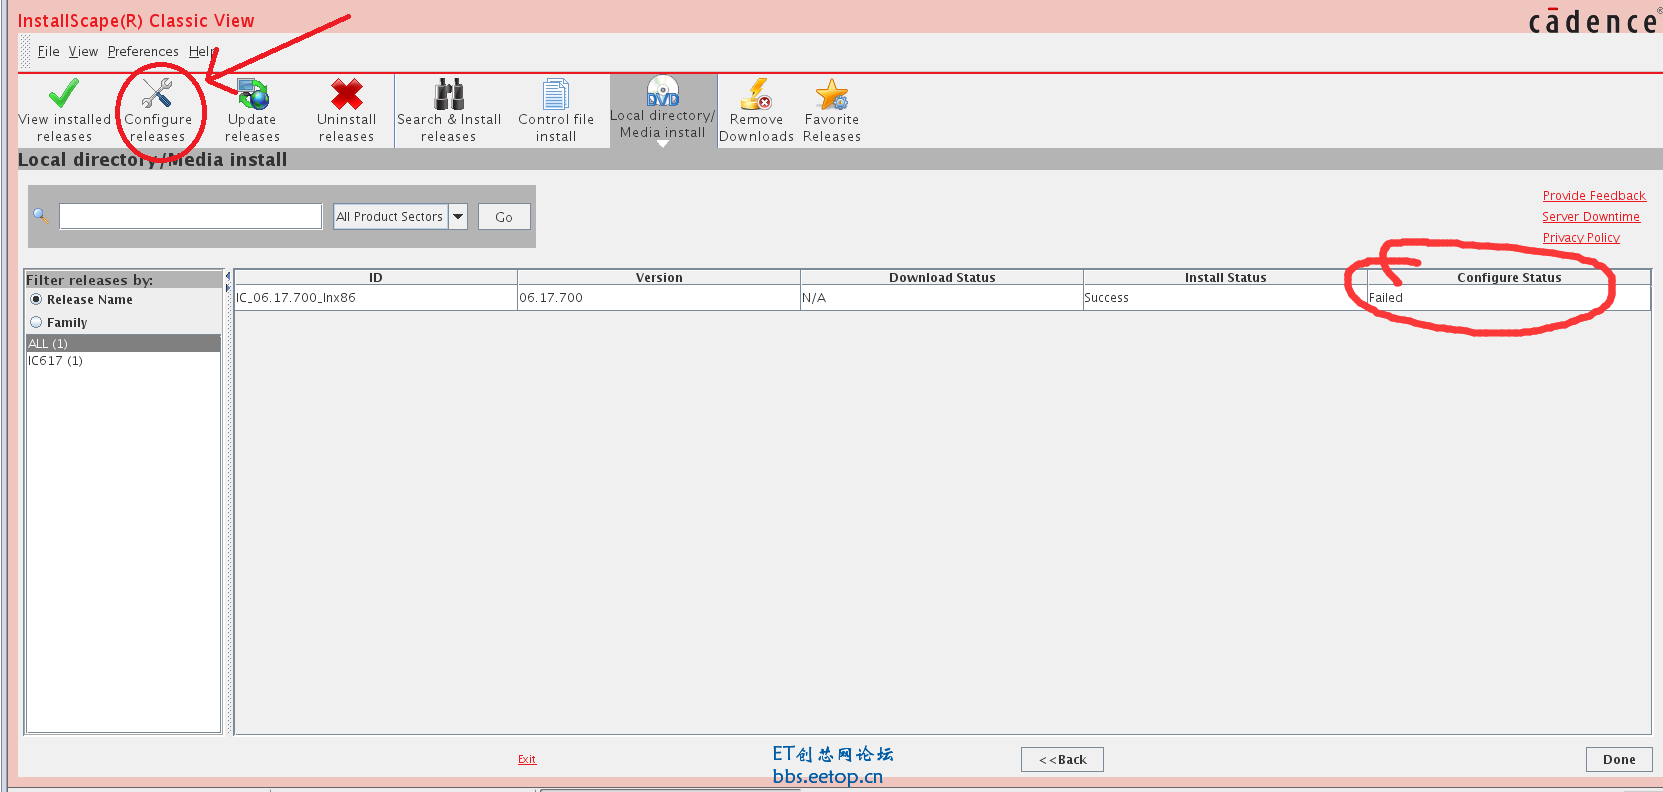Open the Preferences menu
Screen dimensions: 1663x792
(143, 51)
